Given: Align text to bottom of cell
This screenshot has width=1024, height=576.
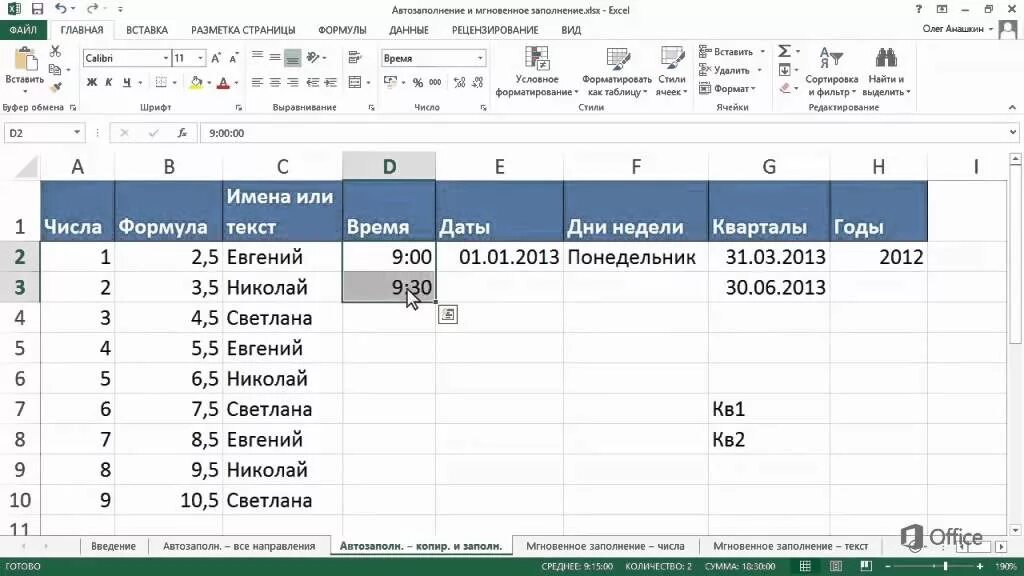Looking at the screenshot, I should point(293,58).
